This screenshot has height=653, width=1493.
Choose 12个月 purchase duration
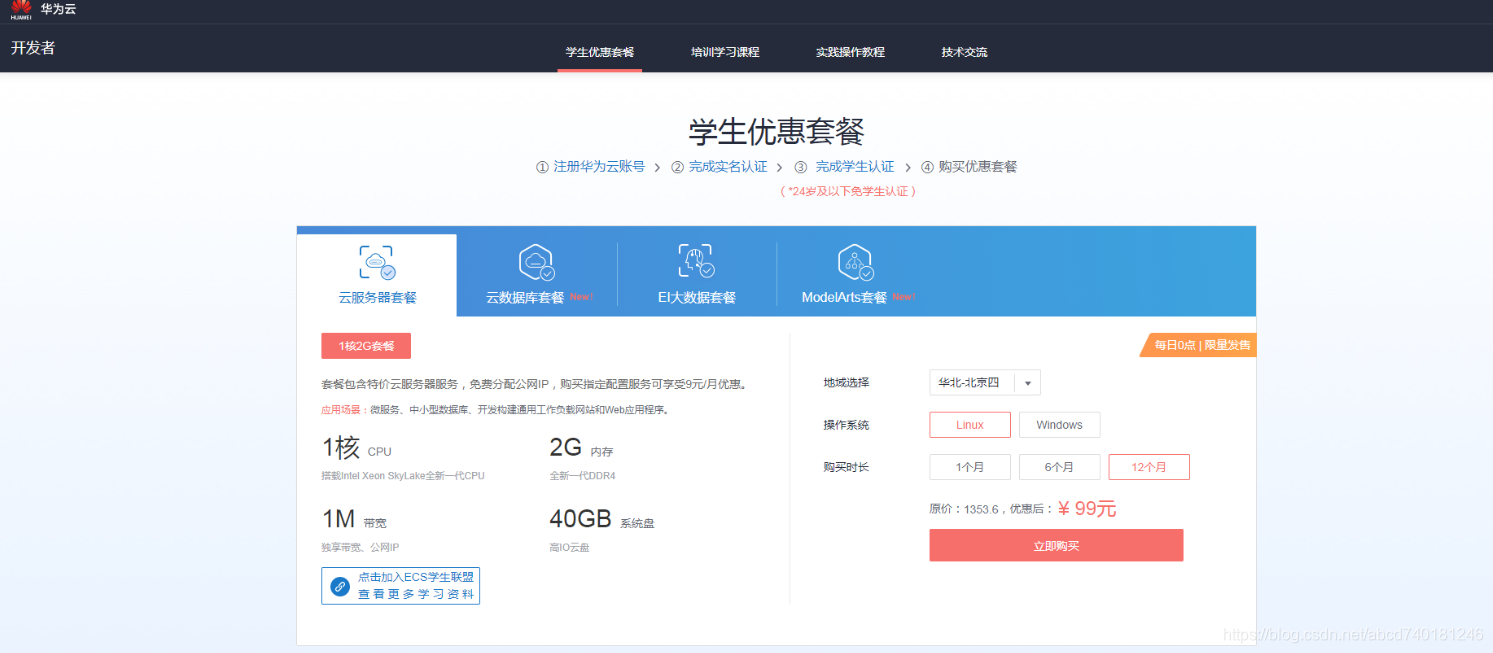[x=1149, y=467]
